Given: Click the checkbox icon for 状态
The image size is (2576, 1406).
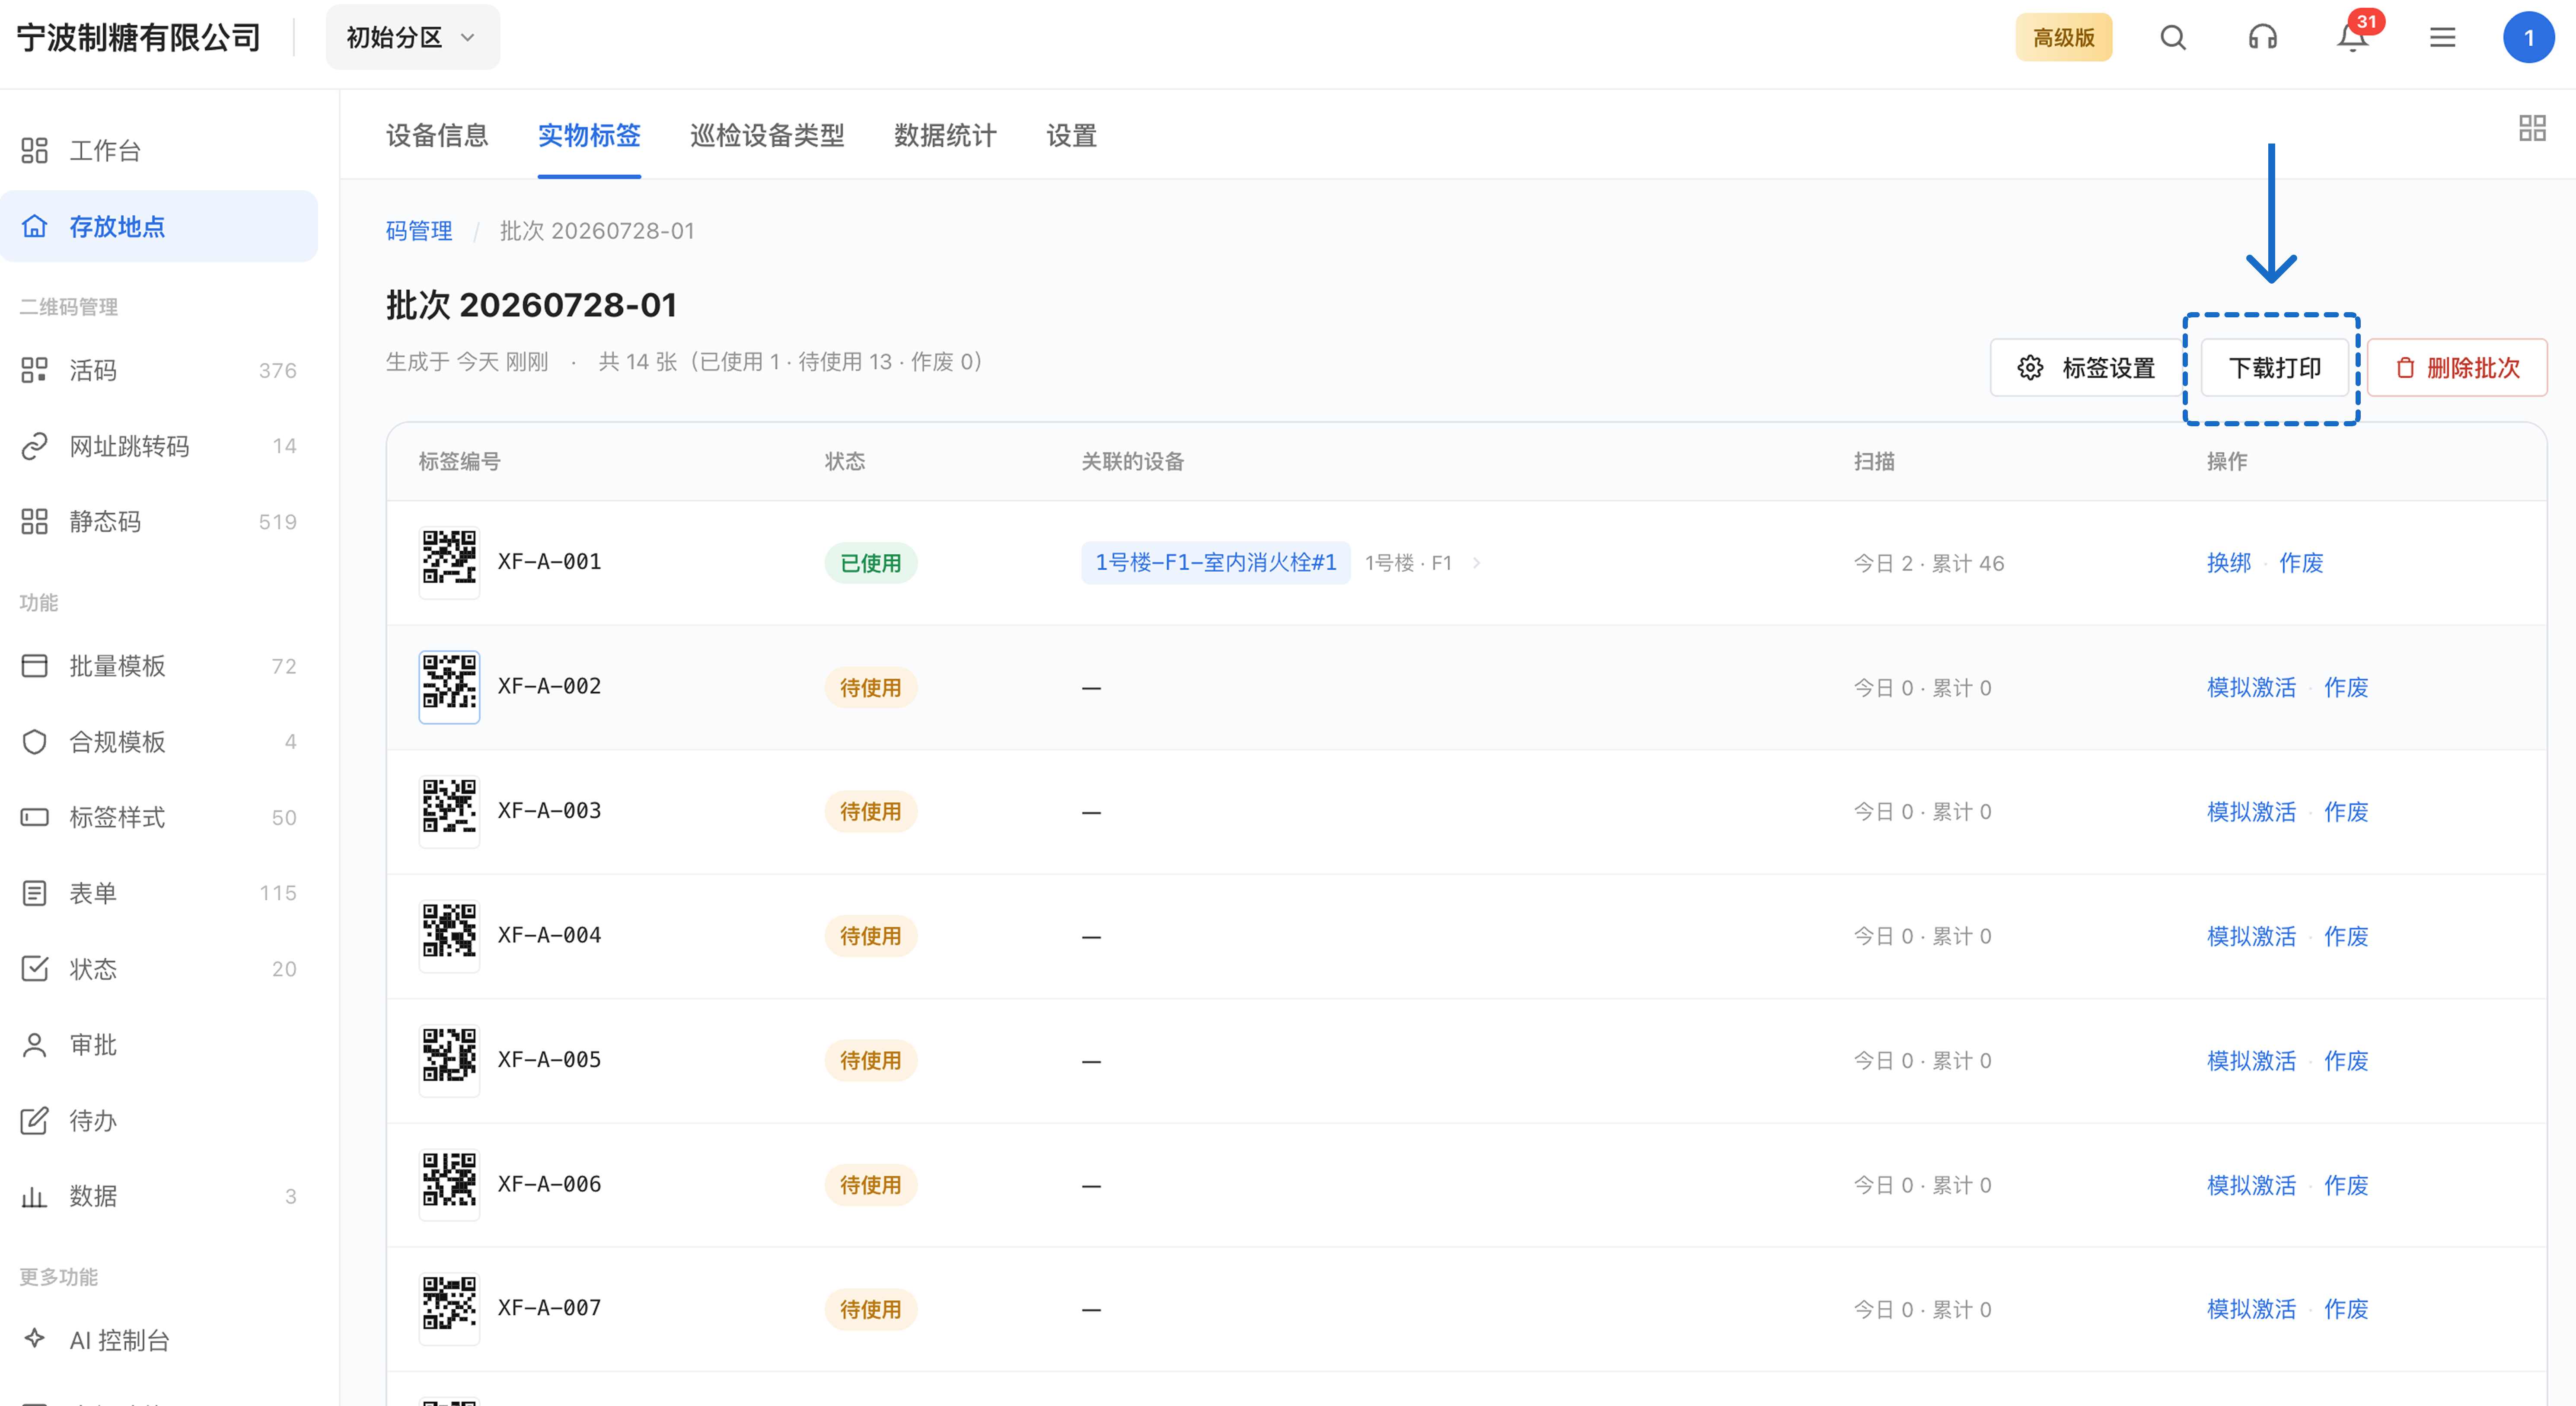Looking at the screenshot, I should [35, 969].
